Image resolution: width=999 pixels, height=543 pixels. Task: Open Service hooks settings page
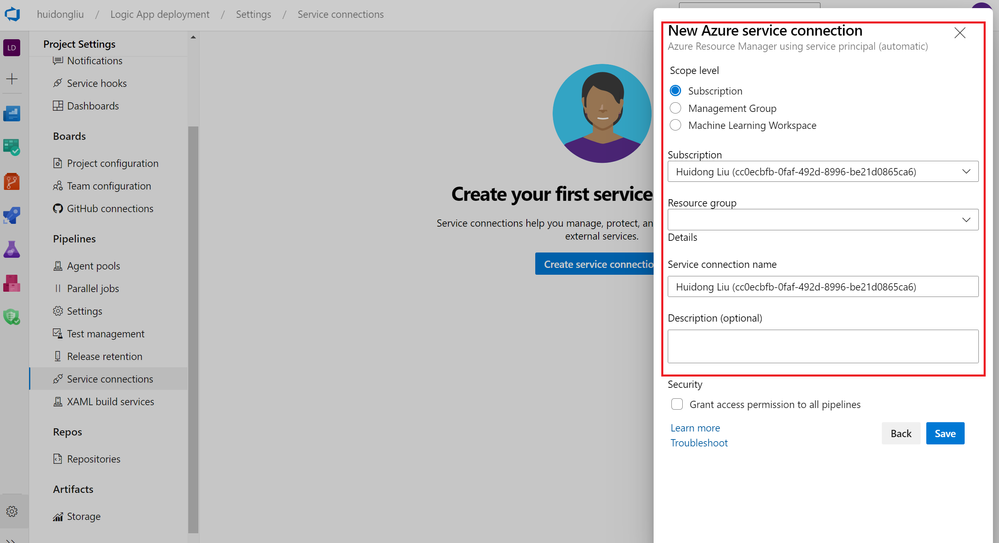[97, 83]
